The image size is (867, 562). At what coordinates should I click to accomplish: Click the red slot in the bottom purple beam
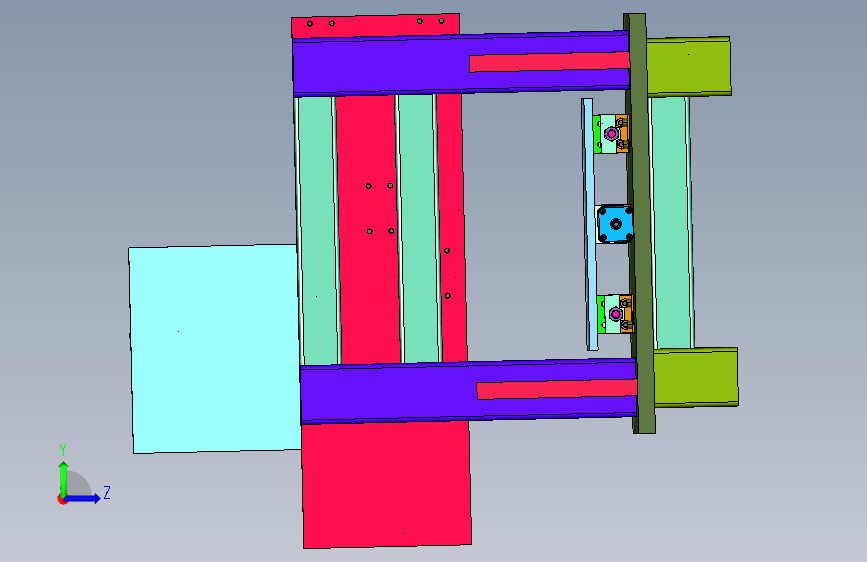[556, 389]
